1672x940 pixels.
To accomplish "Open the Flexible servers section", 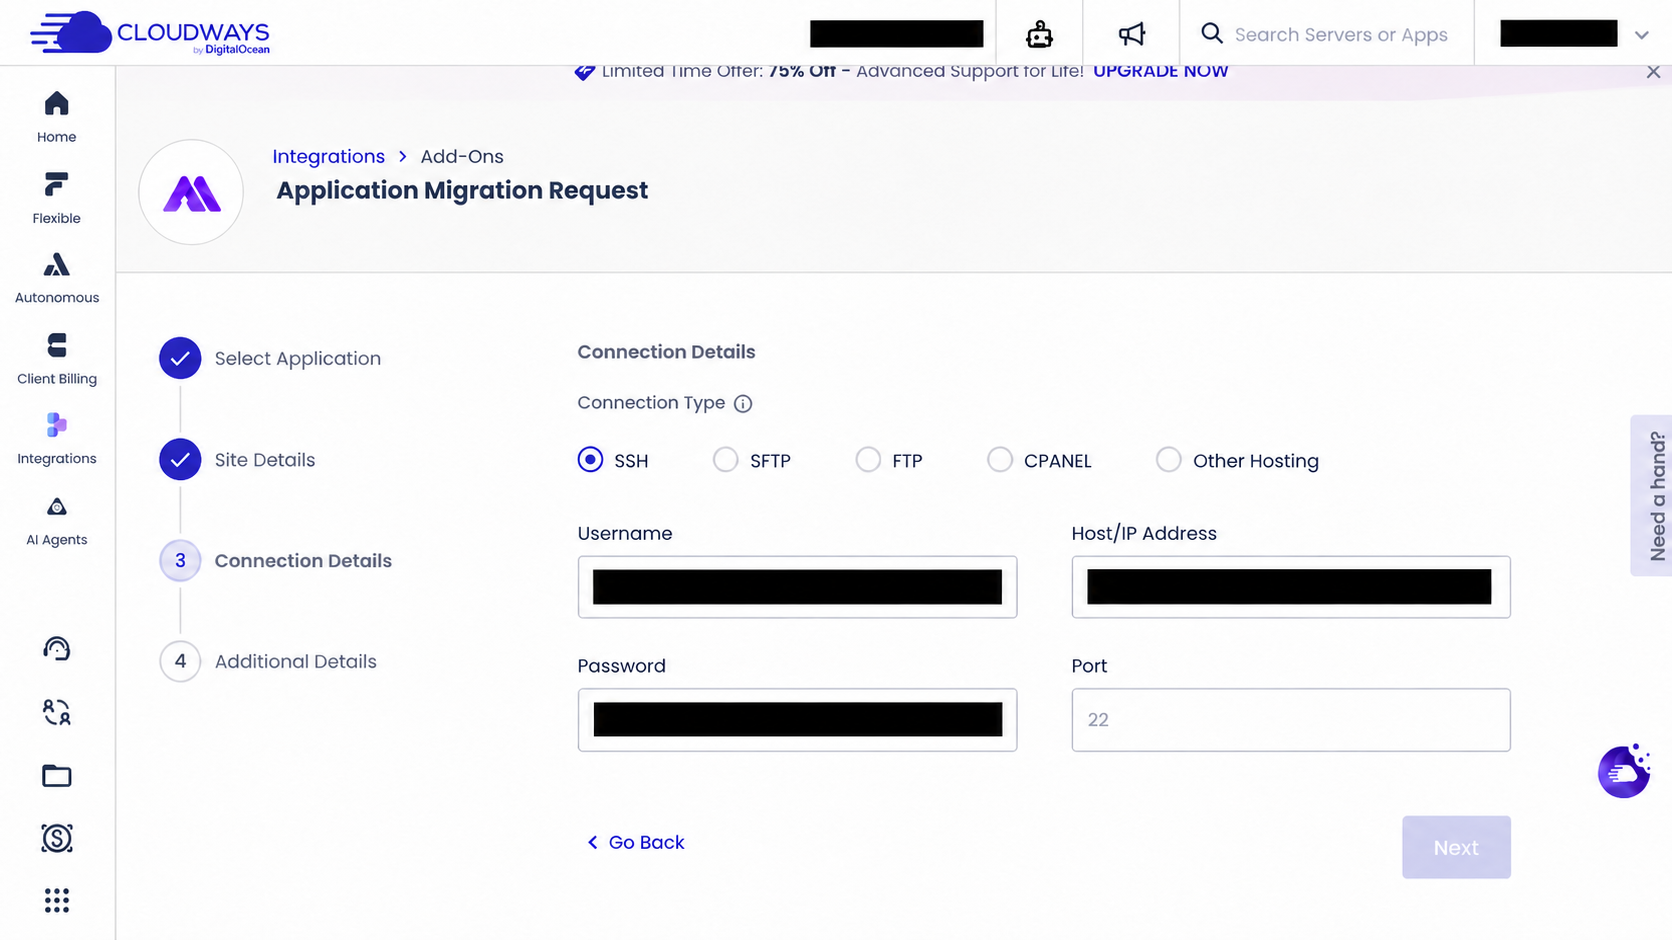I will [x=57, y=198].
